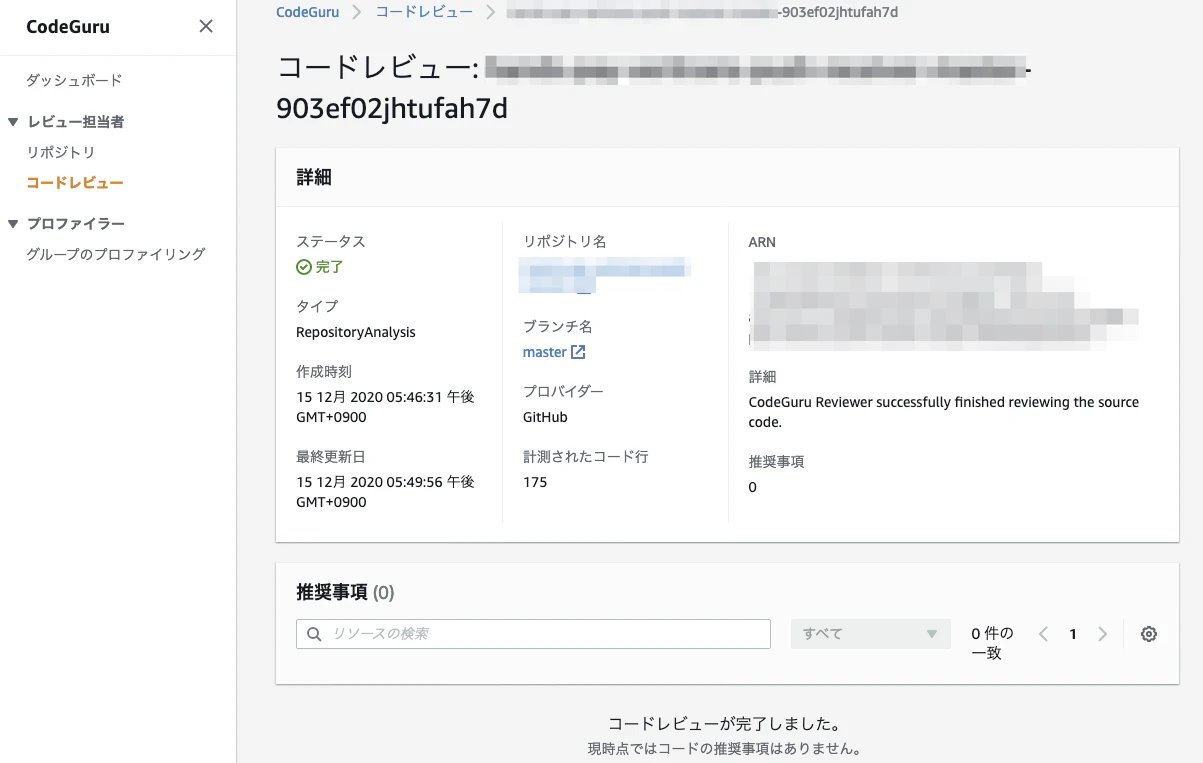Image resolution: width=1203 pixels, height=763 pixels.
Task: Click the RepositoryAnalysis type value
Action: point(356,332)
